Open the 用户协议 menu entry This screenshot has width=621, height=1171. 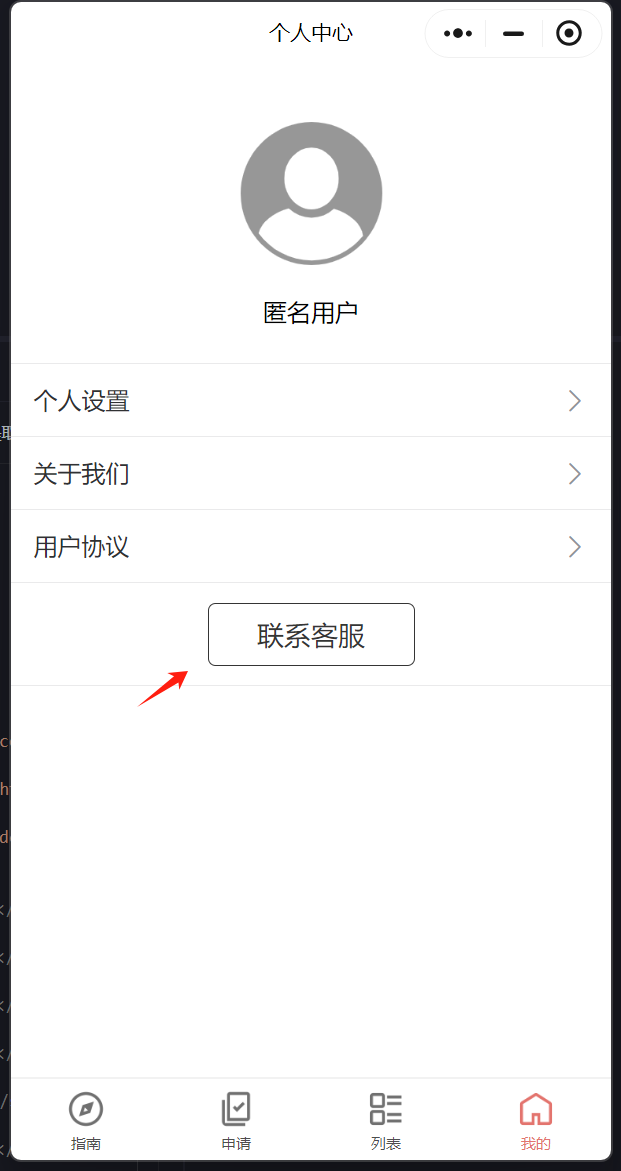click(310, 547)
